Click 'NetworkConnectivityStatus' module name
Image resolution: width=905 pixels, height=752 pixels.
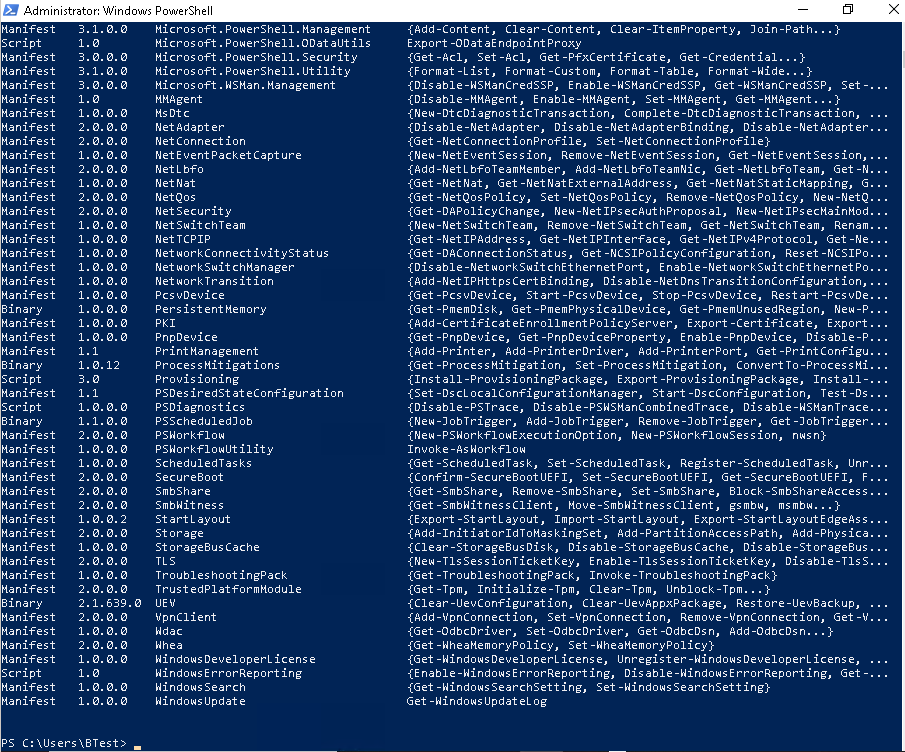[242, 253]
